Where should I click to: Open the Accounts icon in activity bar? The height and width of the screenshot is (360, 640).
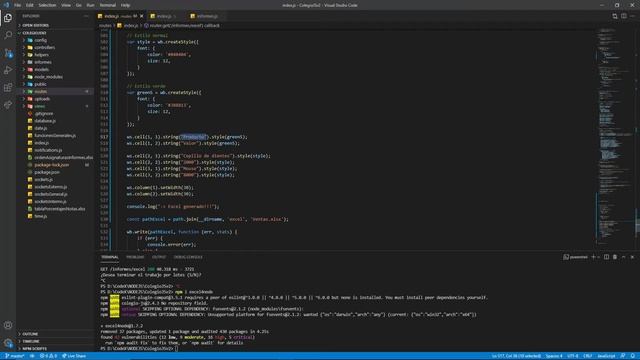[x=8, y=325]
